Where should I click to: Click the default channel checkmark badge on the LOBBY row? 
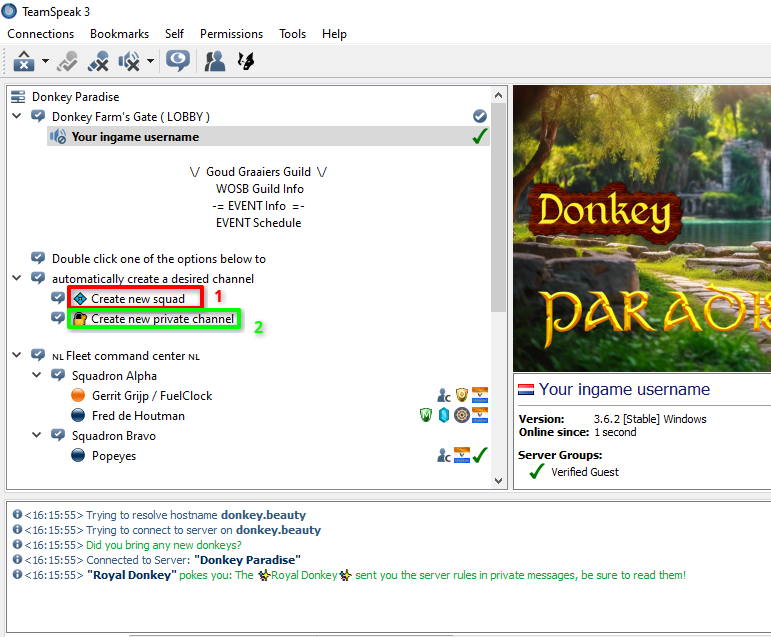[x=480, y=116]
